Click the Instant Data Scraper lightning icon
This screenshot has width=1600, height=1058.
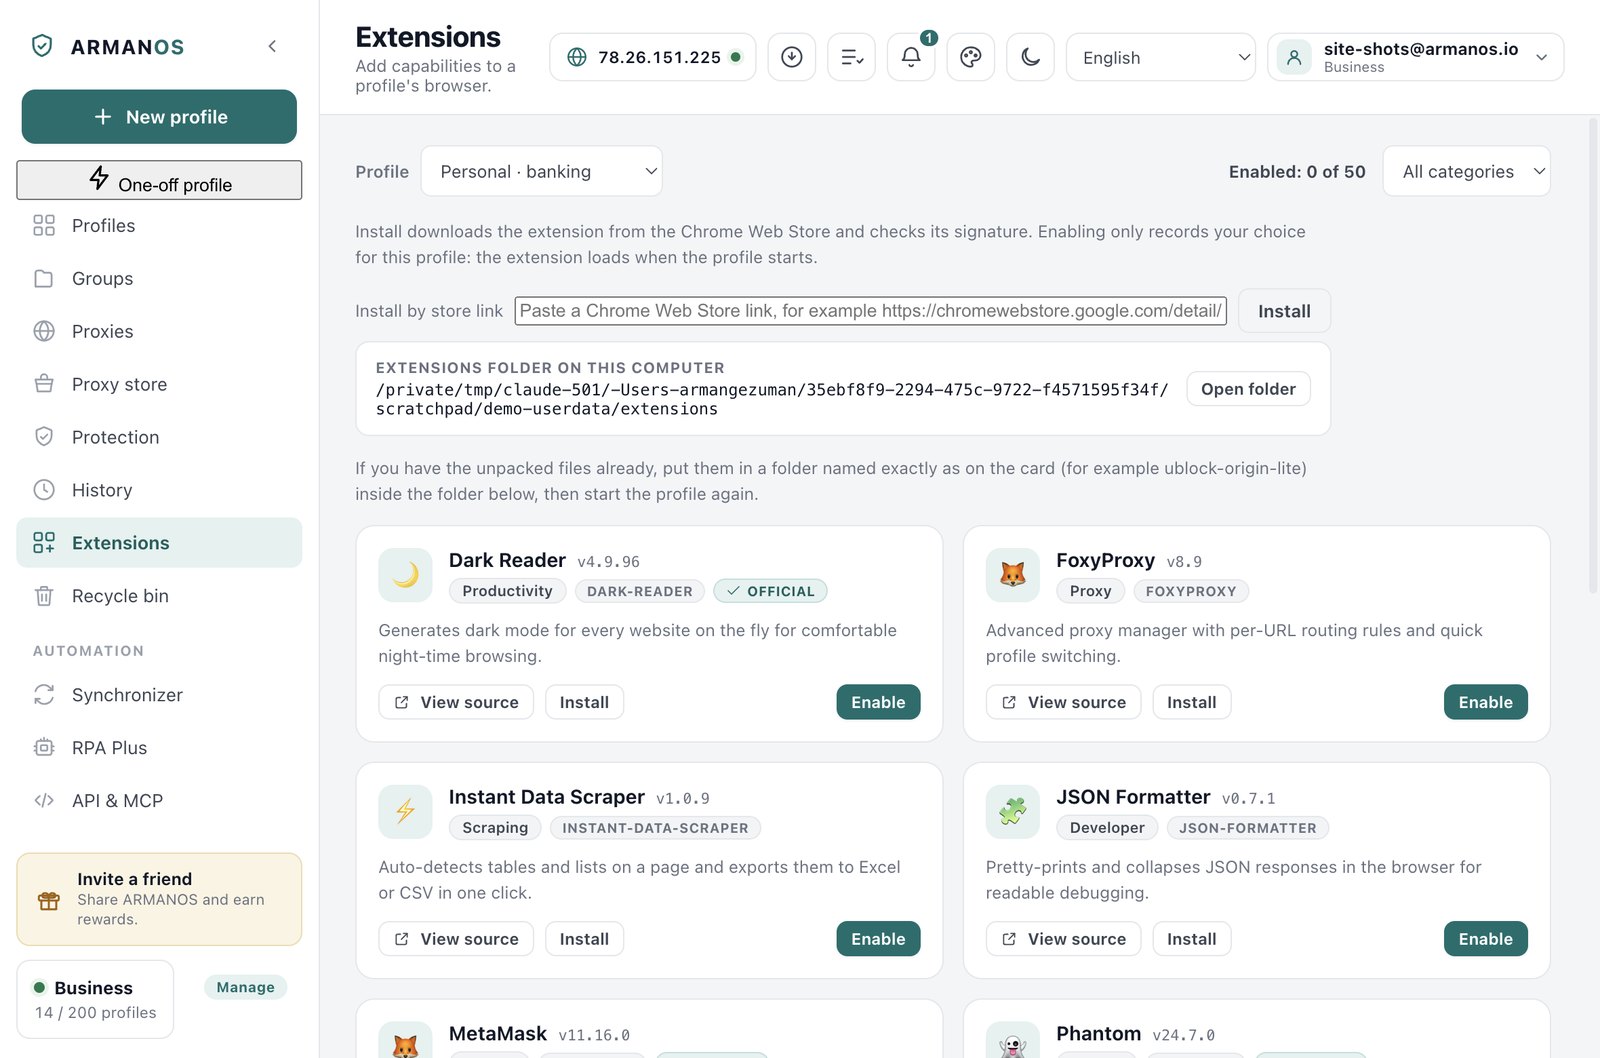[405, 811]
